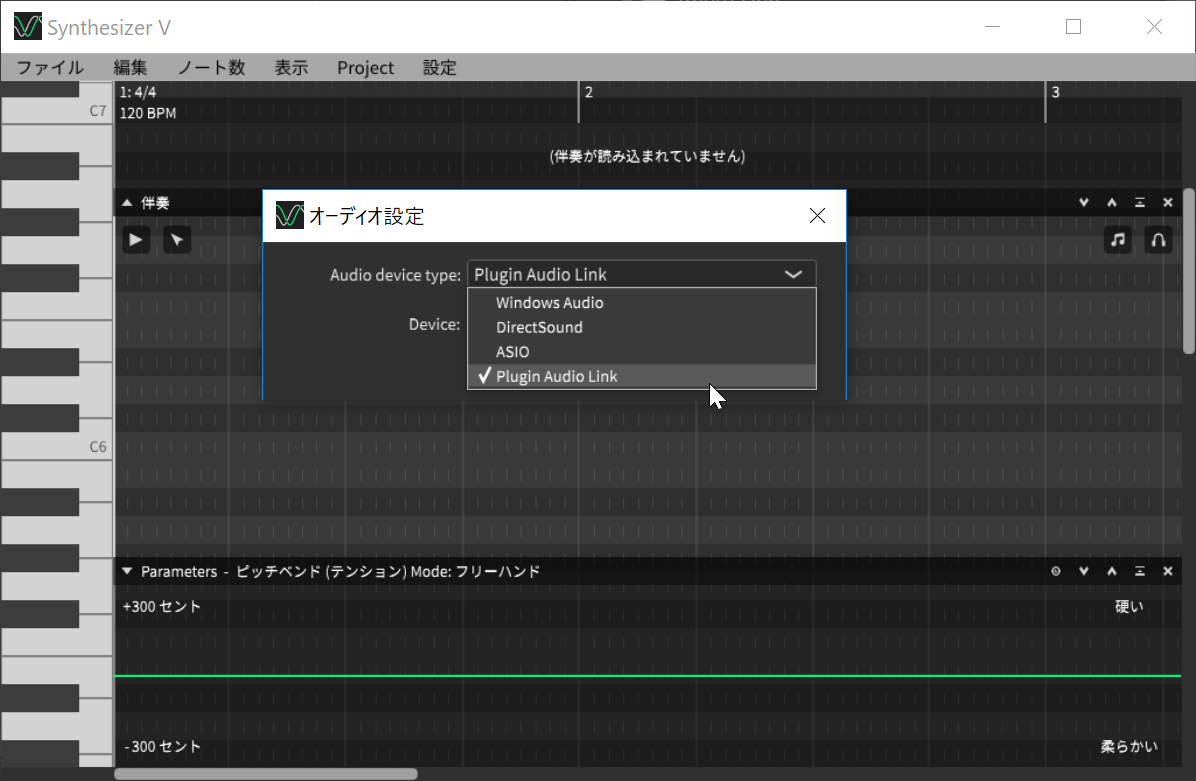Open the 表示 menu
Screen dimensions: 1196x781
pyautogui.click(x=291, y=68)
